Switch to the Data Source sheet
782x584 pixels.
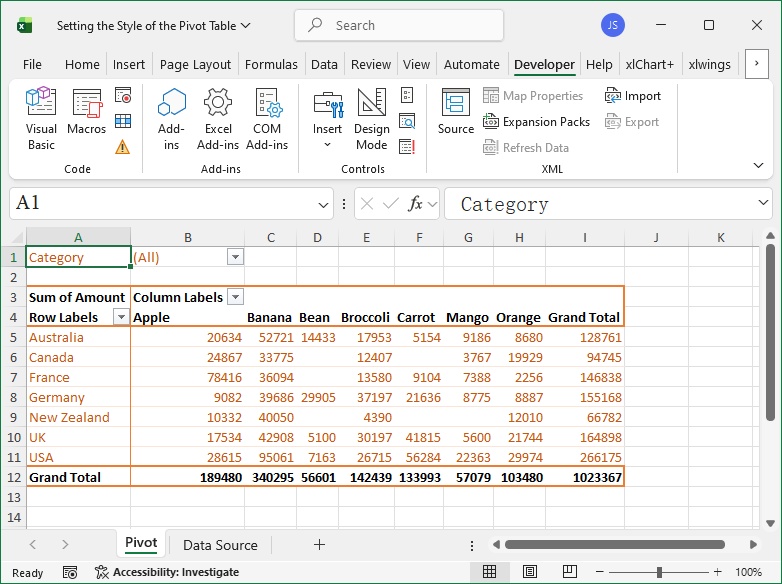pos(220,545)
